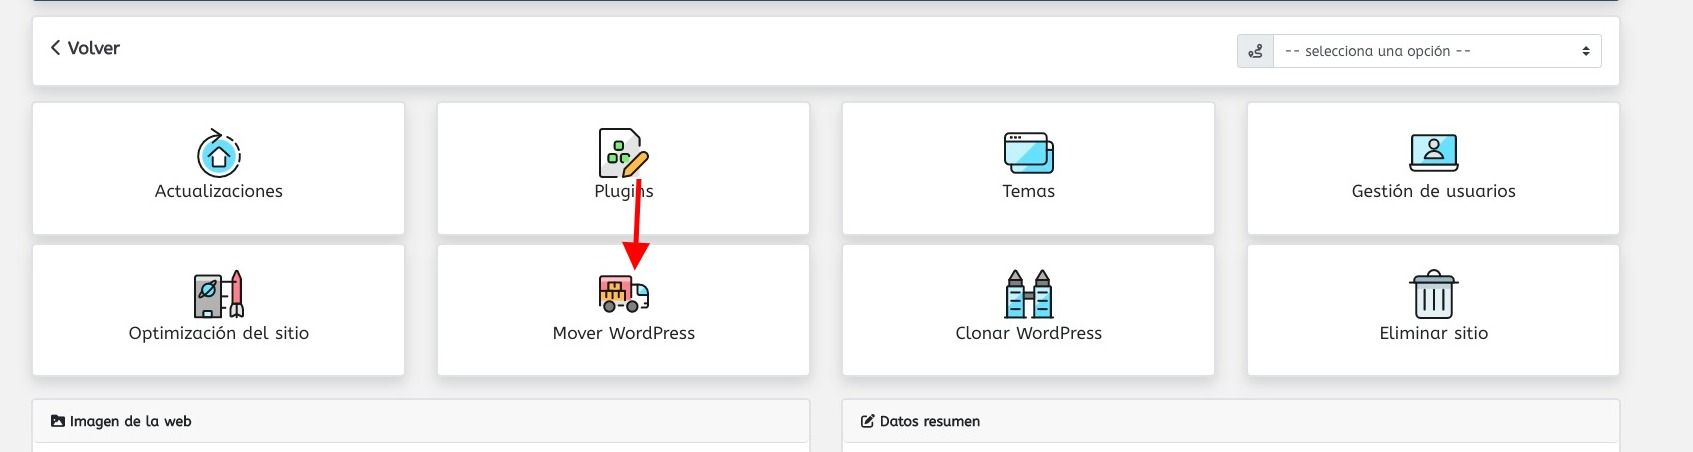This screenshot has width=1693, height=452.
Task: Select the Clonar WordPress towers icon
Action: (1029, 294)
